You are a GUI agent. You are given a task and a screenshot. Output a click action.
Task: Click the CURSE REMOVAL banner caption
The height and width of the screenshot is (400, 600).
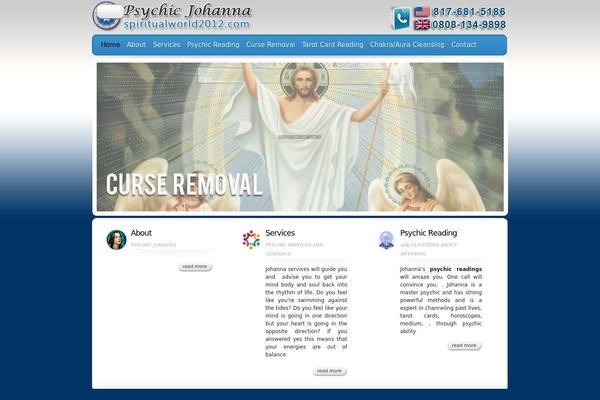point(184,184)
